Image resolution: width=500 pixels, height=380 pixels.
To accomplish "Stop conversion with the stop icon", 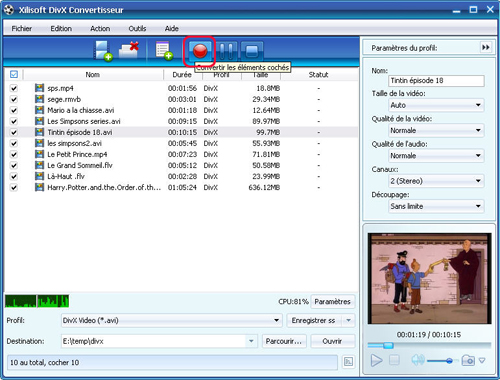I will click(252, 51).
